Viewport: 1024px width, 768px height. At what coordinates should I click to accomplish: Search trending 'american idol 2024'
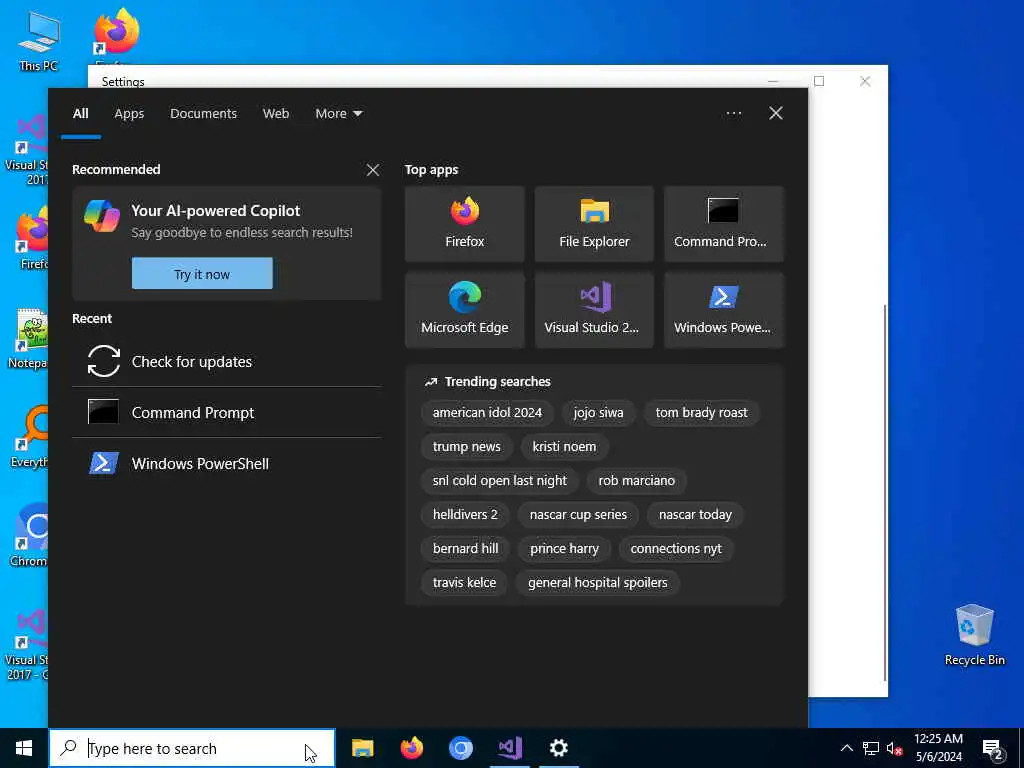[x=487, y=413]
